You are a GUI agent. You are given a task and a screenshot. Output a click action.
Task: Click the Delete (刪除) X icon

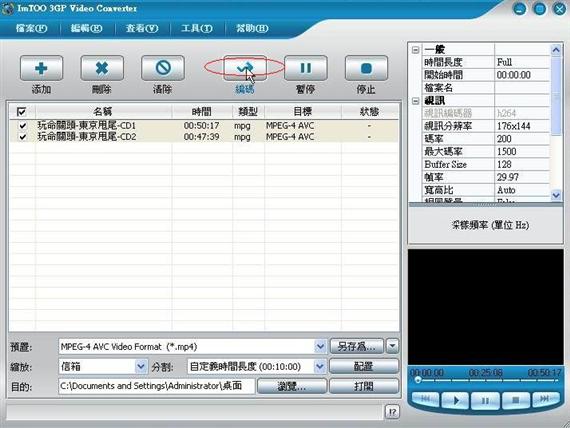click(102, 68)
